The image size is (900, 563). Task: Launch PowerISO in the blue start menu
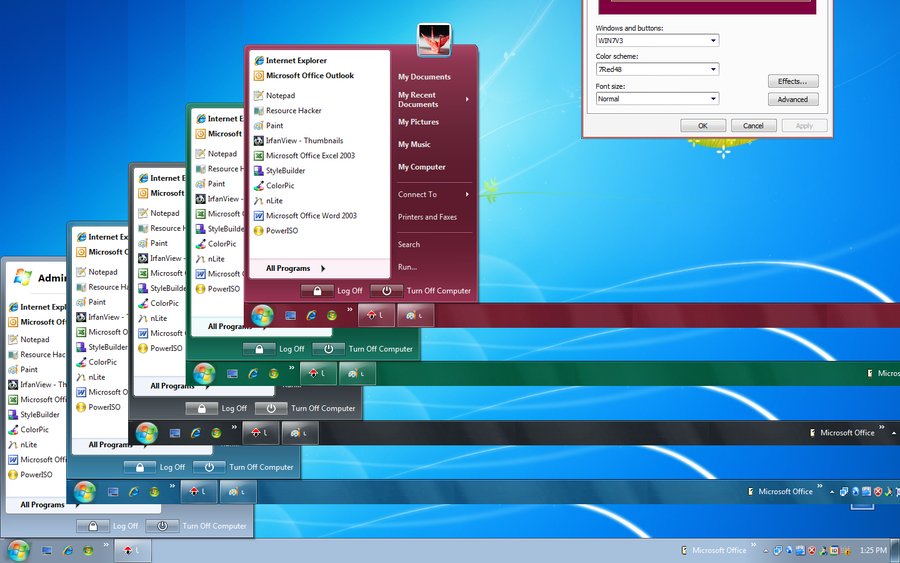[x=99, y=407]
